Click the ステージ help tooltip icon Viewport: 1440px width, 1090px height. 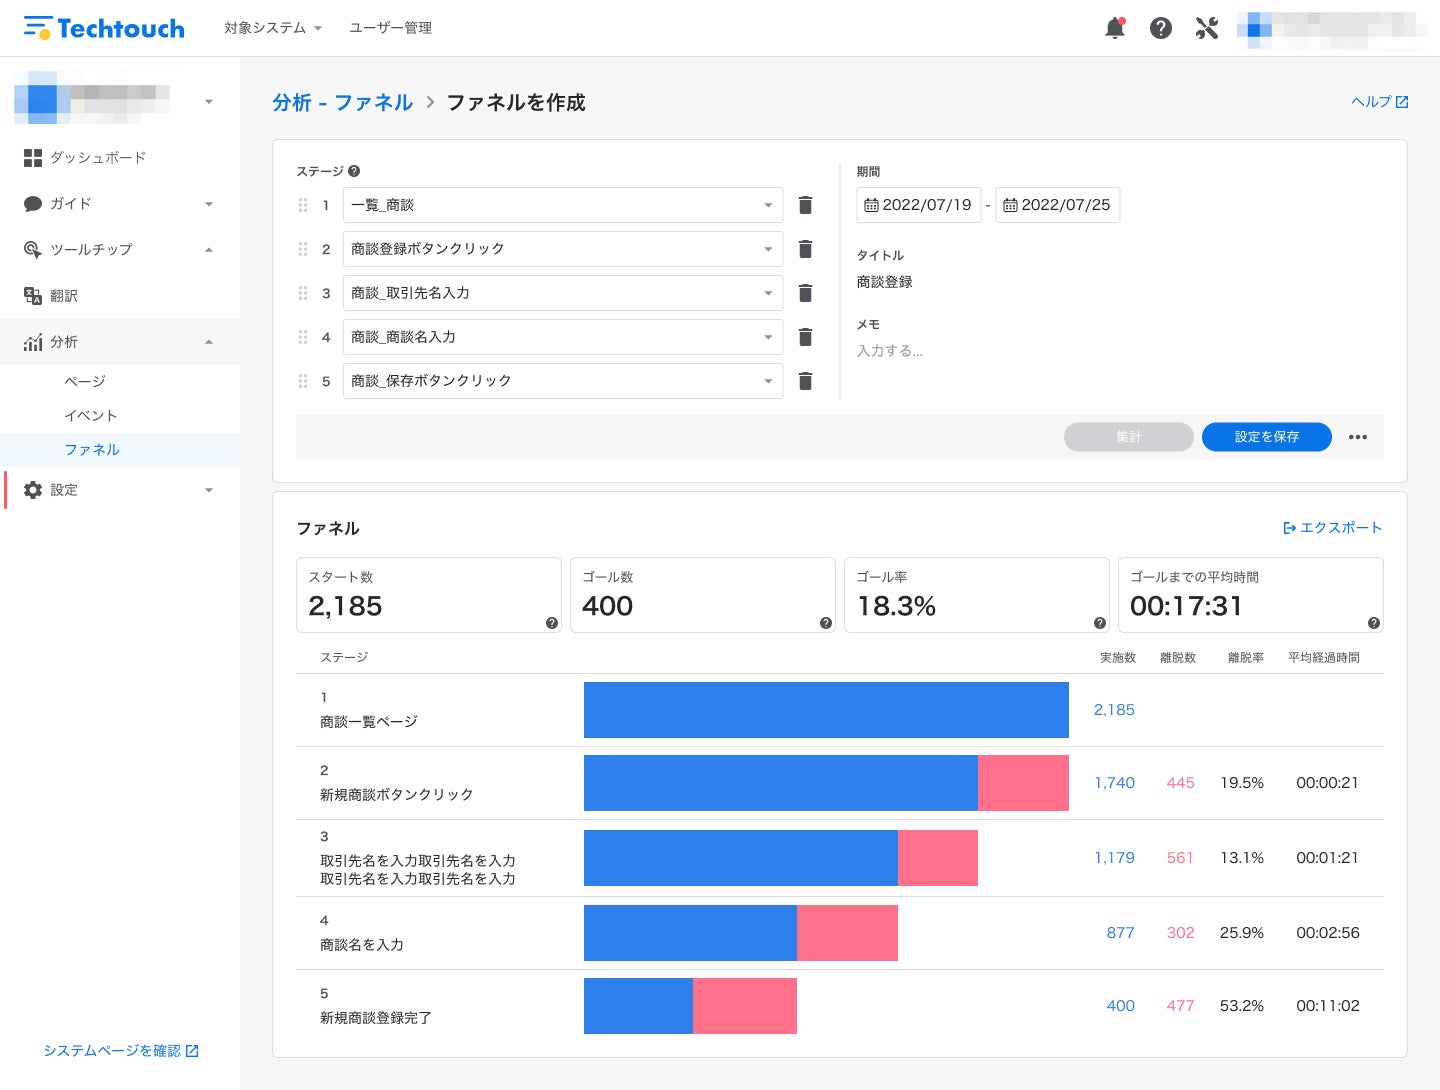tap(354, 171)
